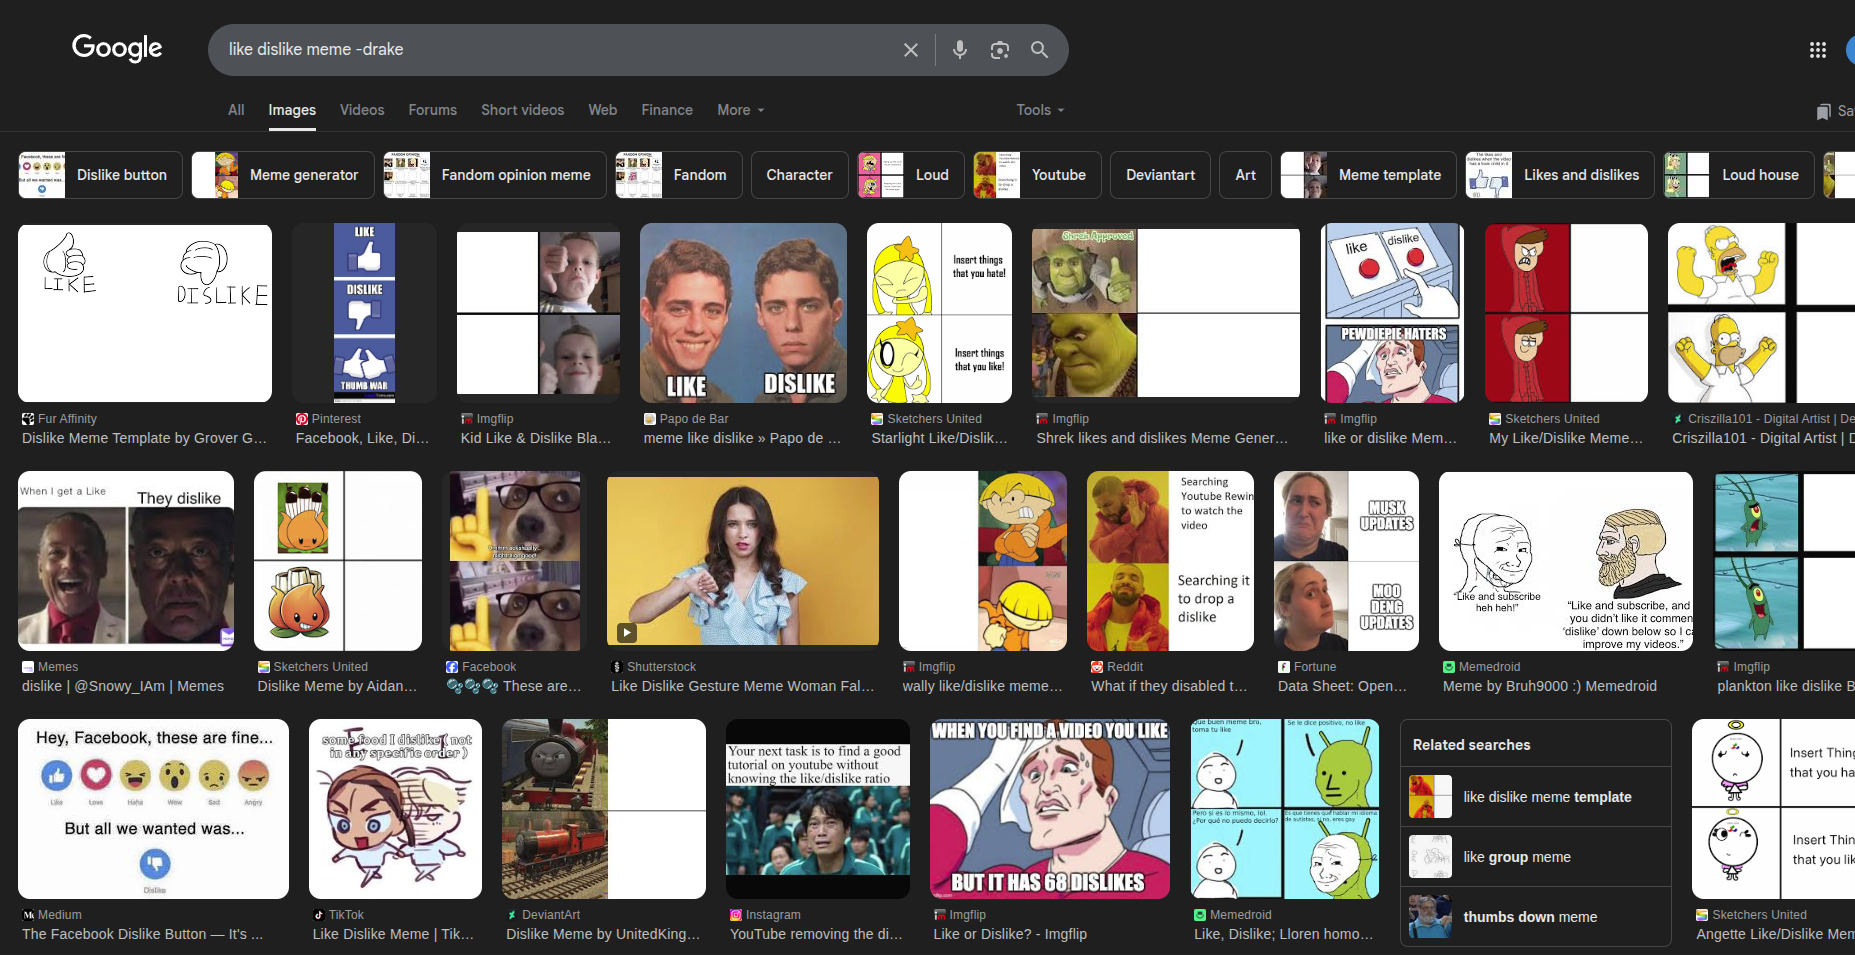1855x955 pixels.
Task: Open the 'They dislike' Memes image
Action: 126,561
